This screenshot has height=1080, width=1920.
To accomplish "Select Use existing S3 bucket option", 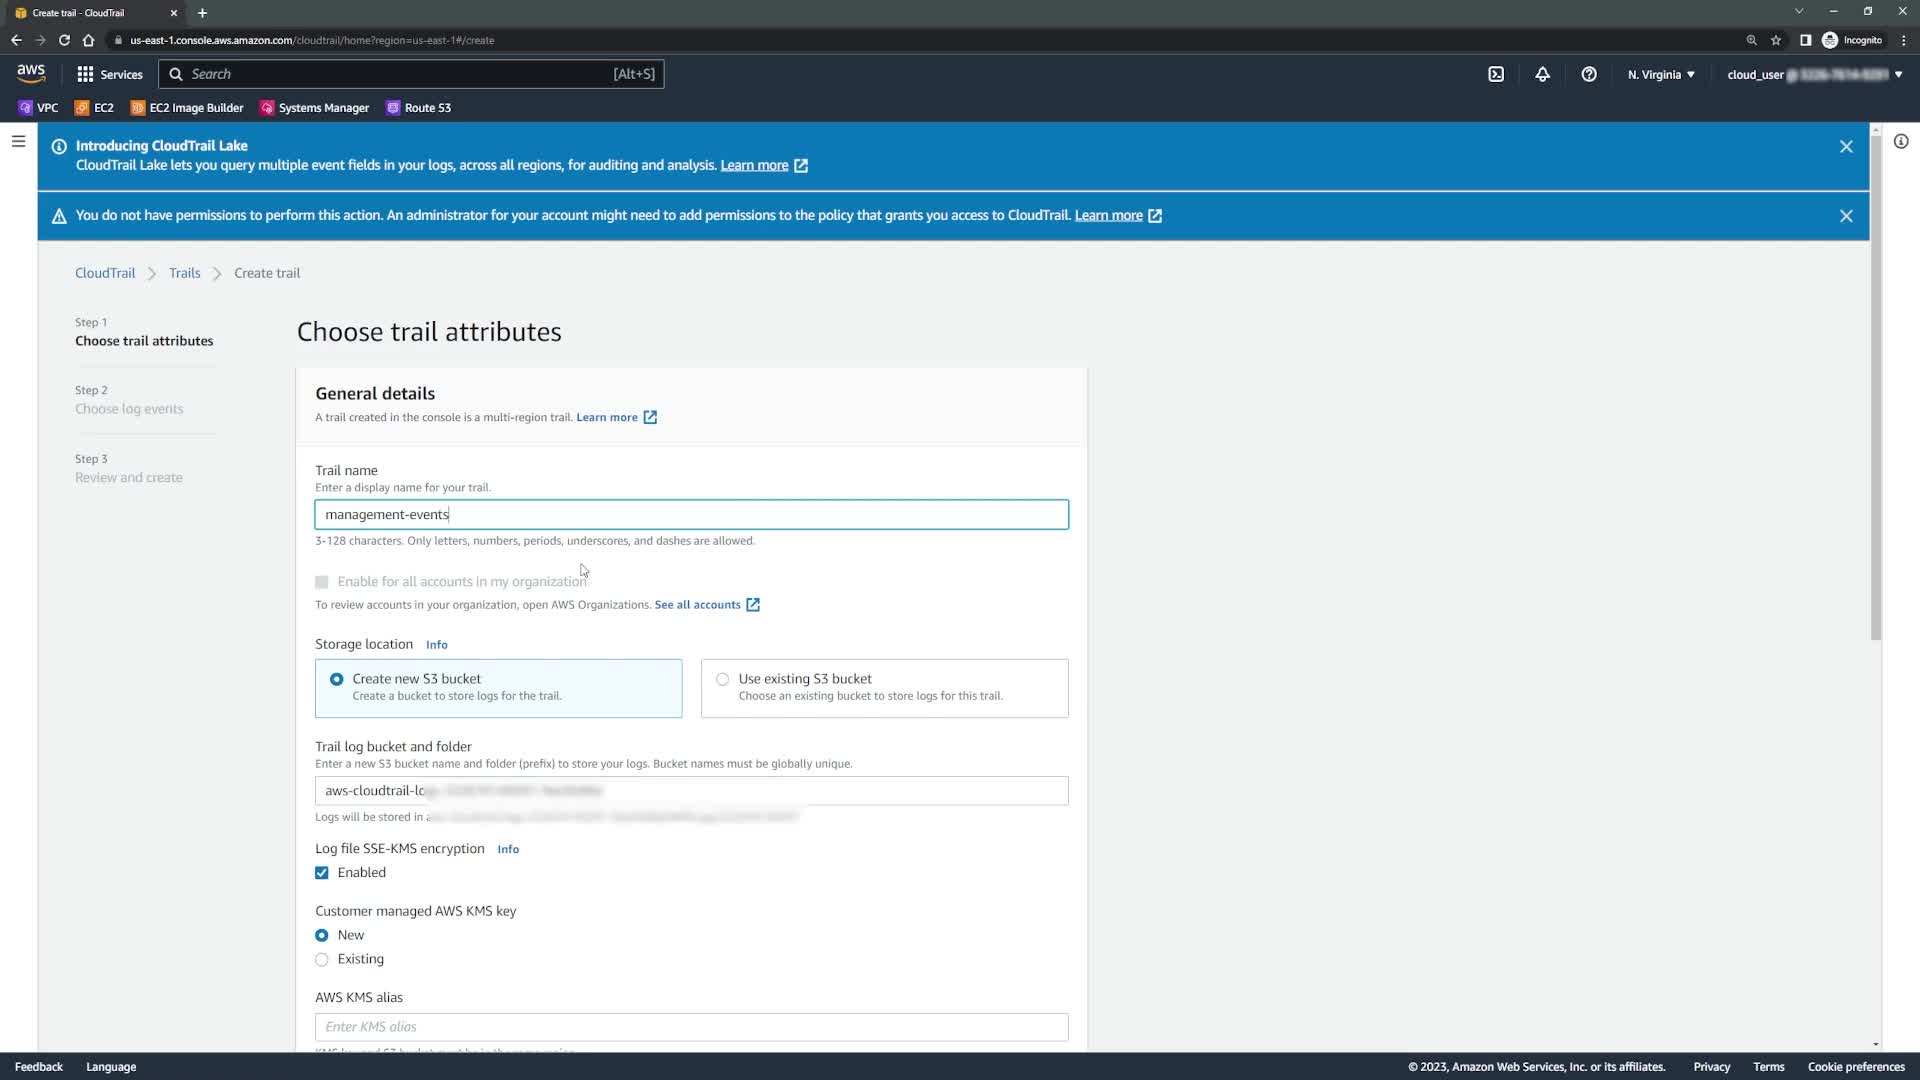I will [722, 679].
